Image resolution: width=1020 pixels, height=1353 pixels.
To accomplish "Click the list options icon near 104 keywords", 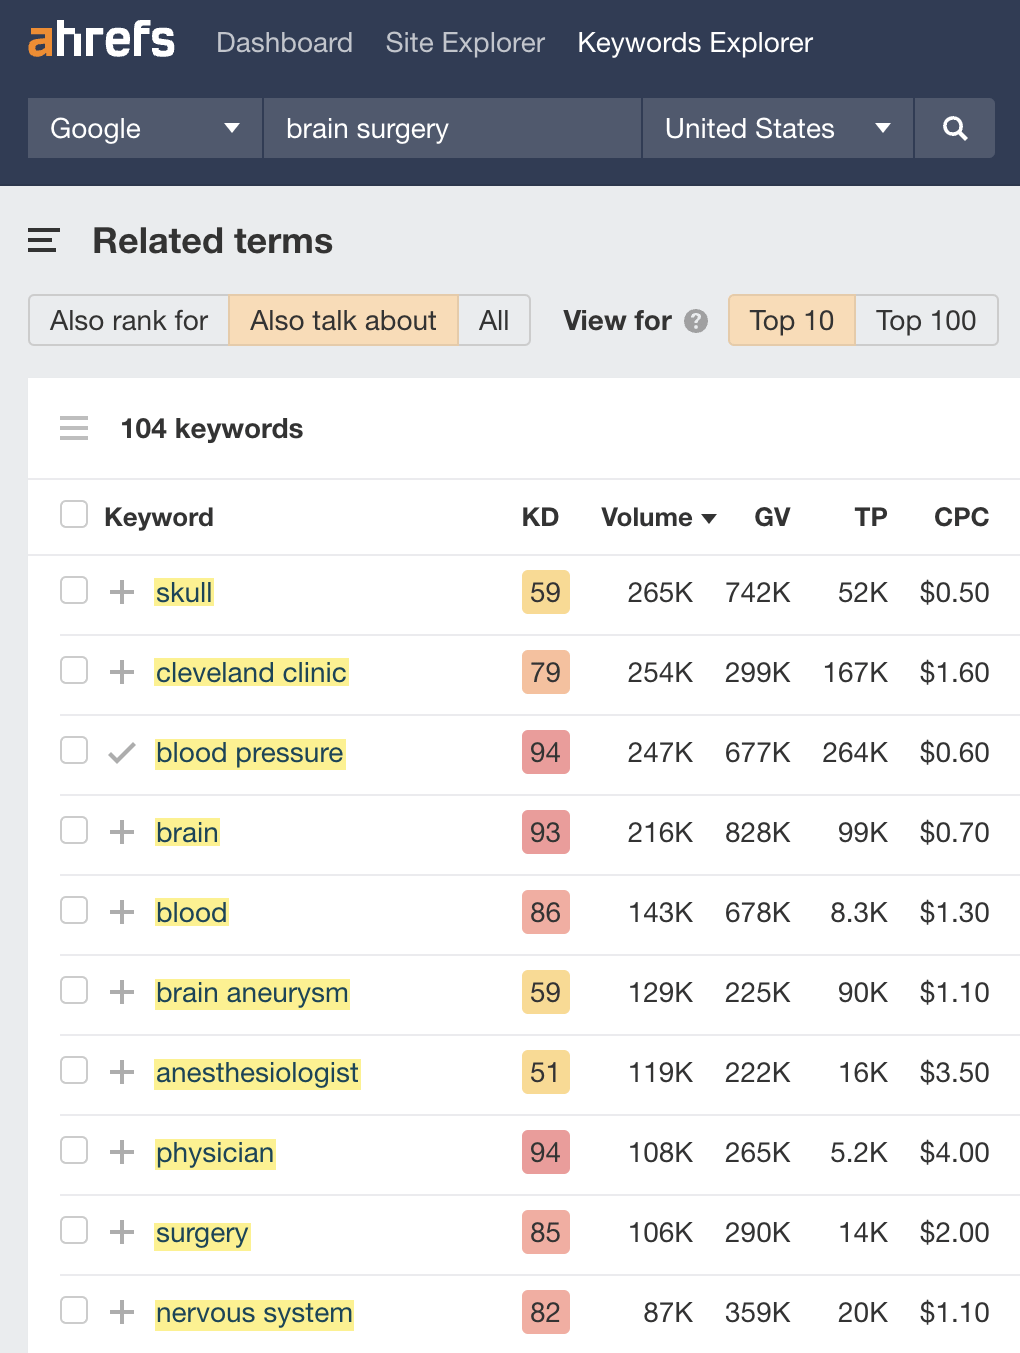I will click(74, 428).
